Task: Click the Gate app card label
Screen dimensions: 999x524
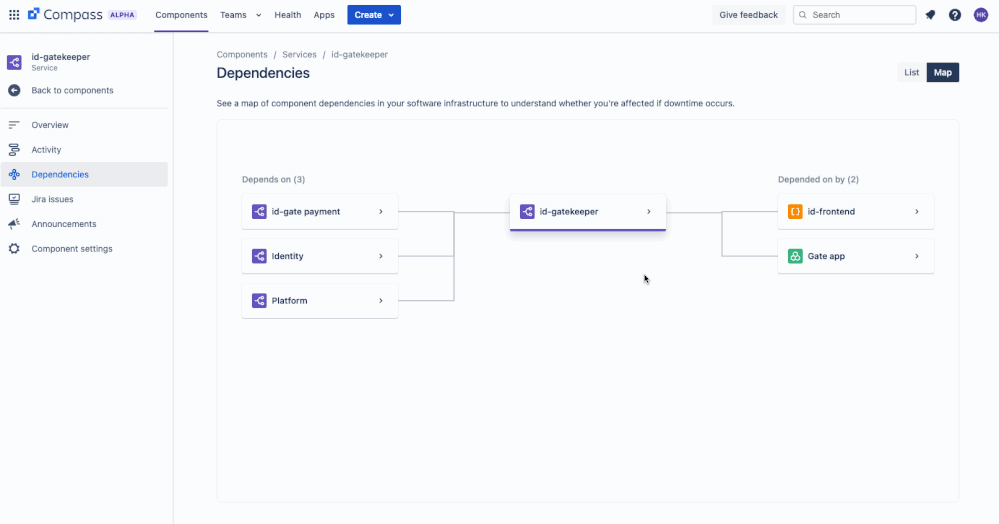Action: click(826, 256)
